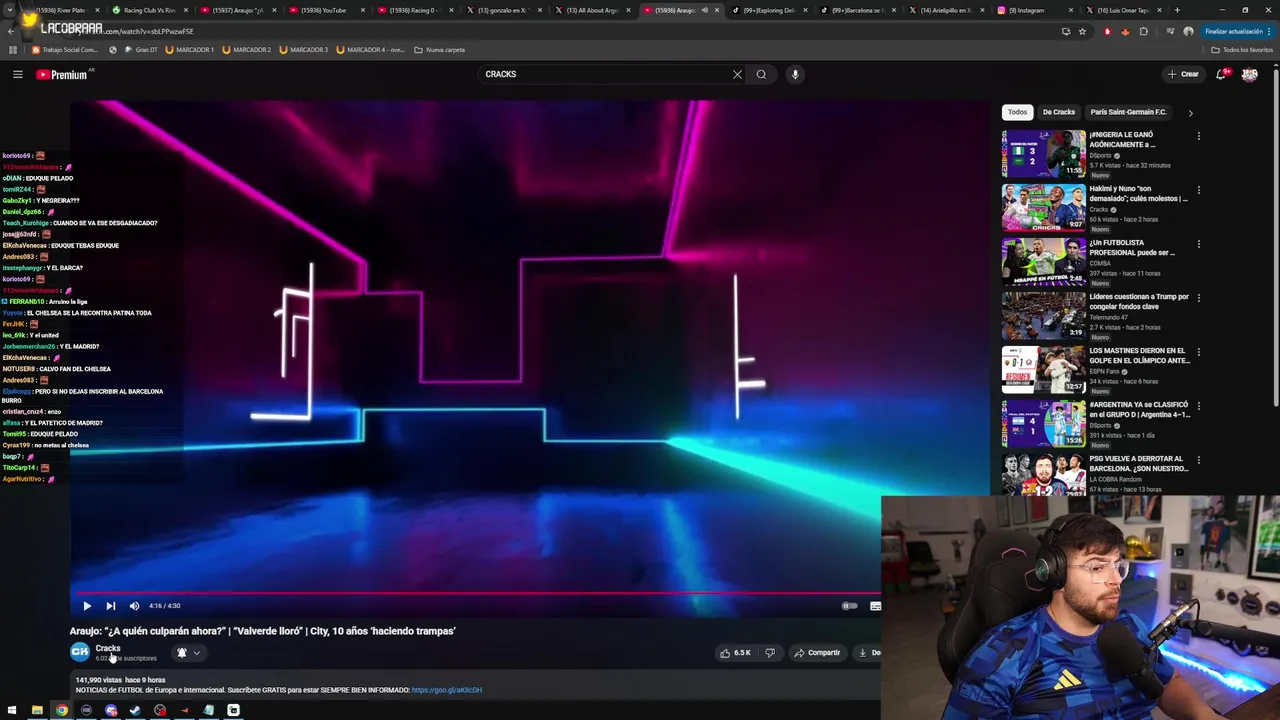Open the goo.gl link in description
The width and height of the screenshot is (1280, 720).
(447, 690)
